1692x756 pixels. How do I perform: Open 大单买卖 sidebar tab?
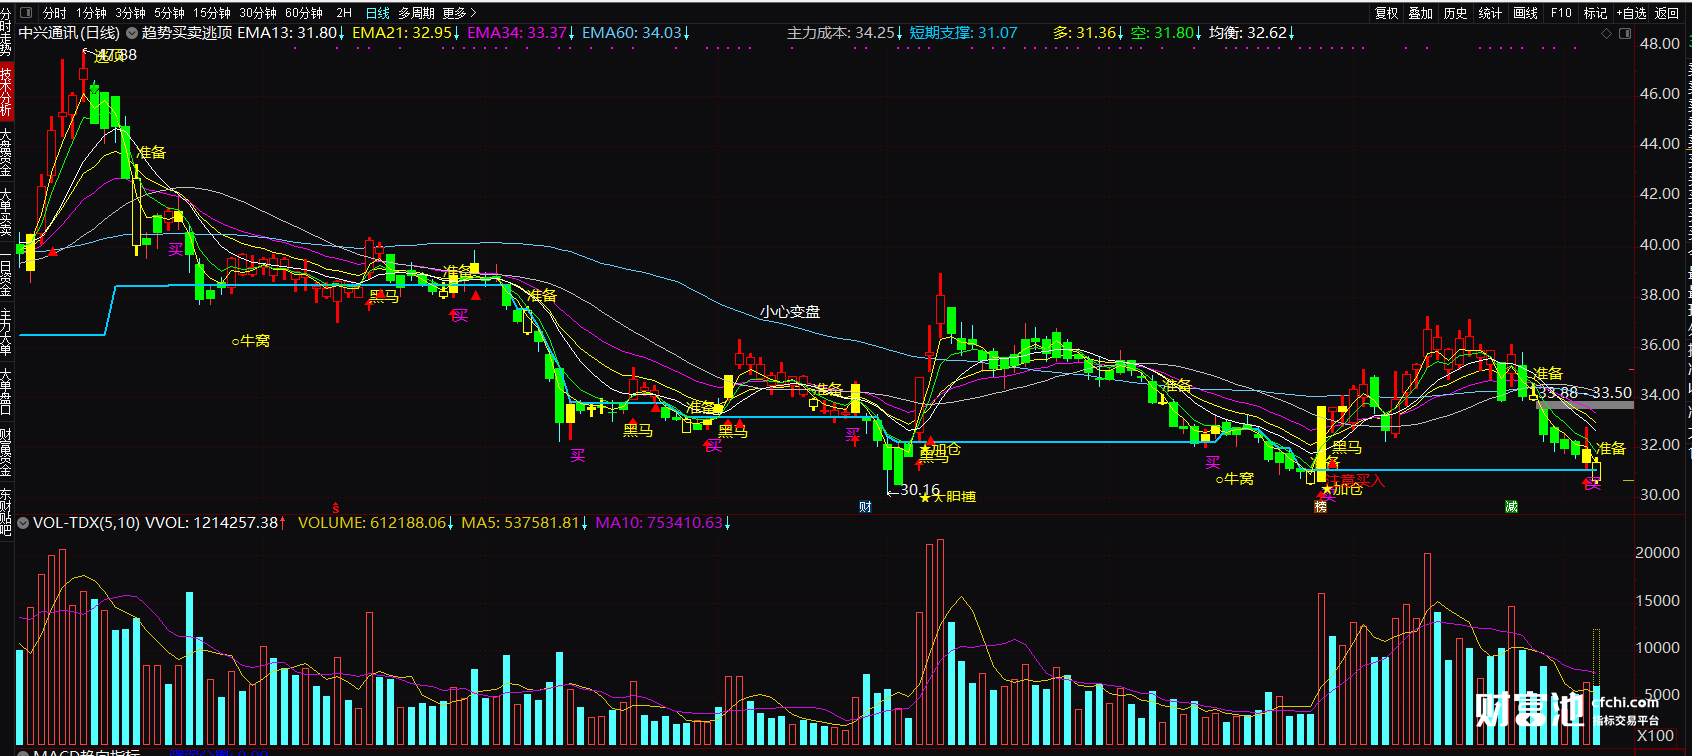tap(6, 213)
